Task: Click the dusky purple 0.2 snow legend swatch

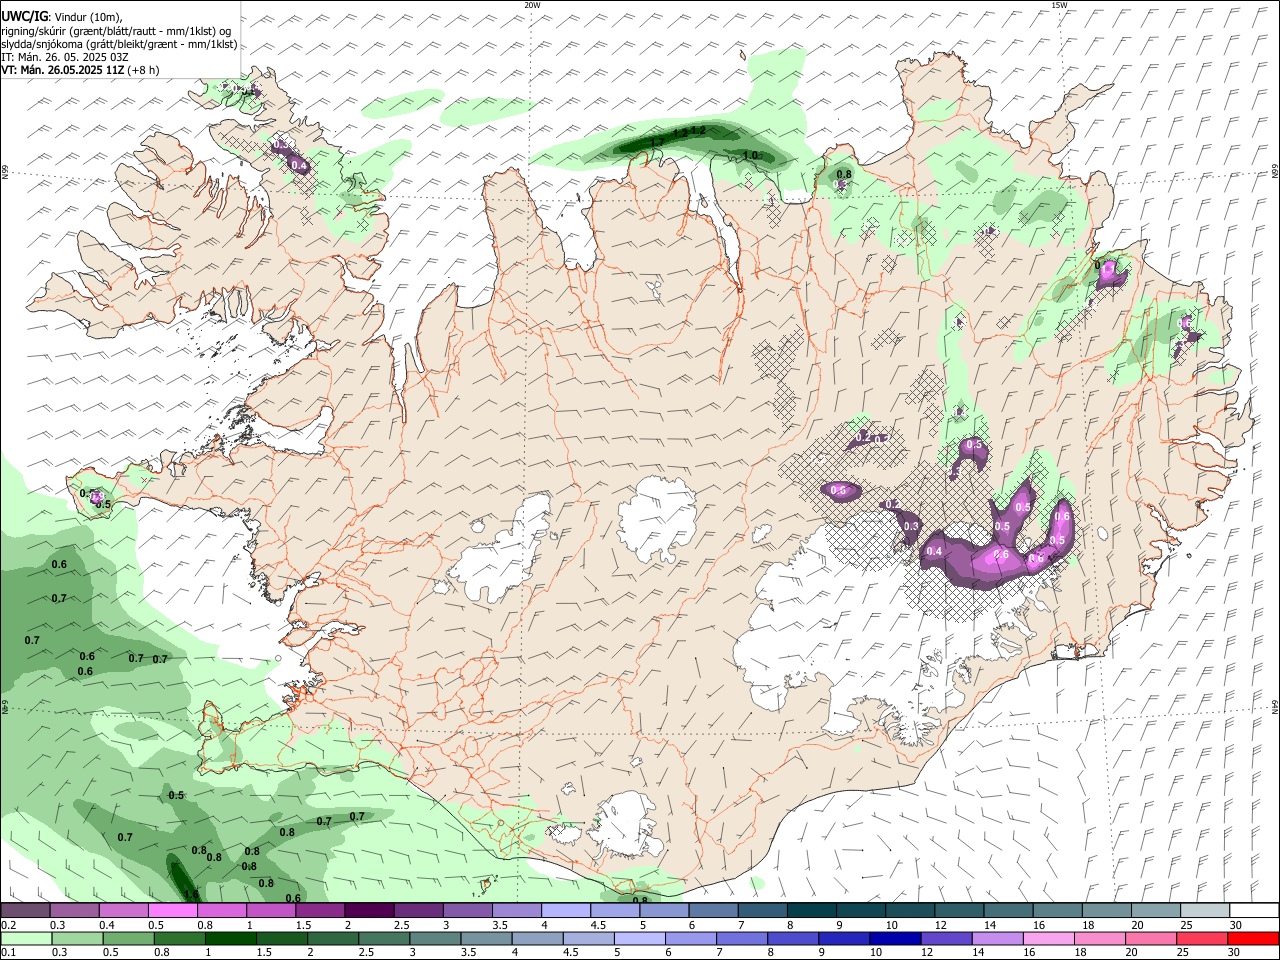Action: [x=25, y=911]
